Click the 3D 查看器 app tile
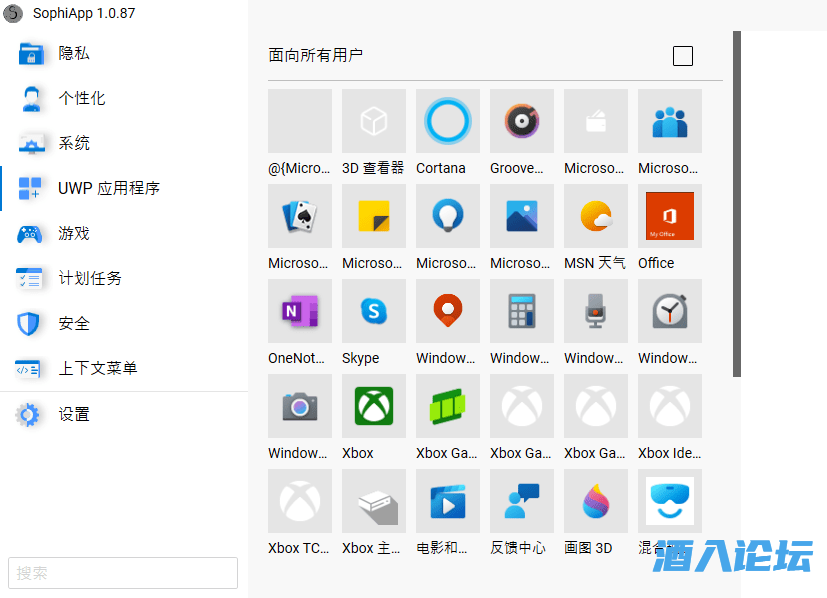The width and height of the screenshot is (827, 598). tap(374, 121)
